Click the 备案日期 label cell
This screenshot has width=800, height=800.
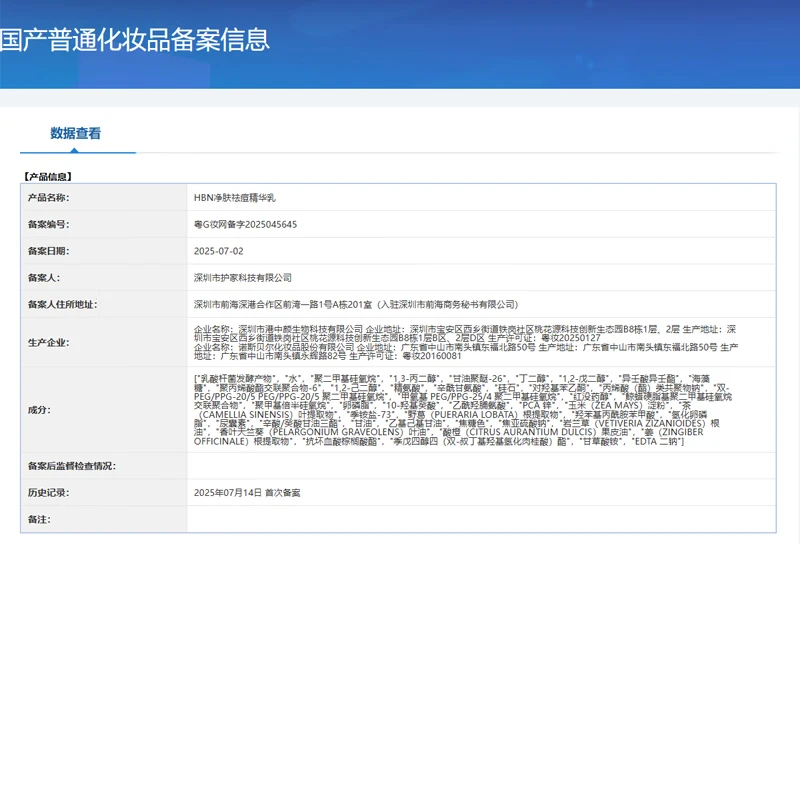click(x=49, y=251)
